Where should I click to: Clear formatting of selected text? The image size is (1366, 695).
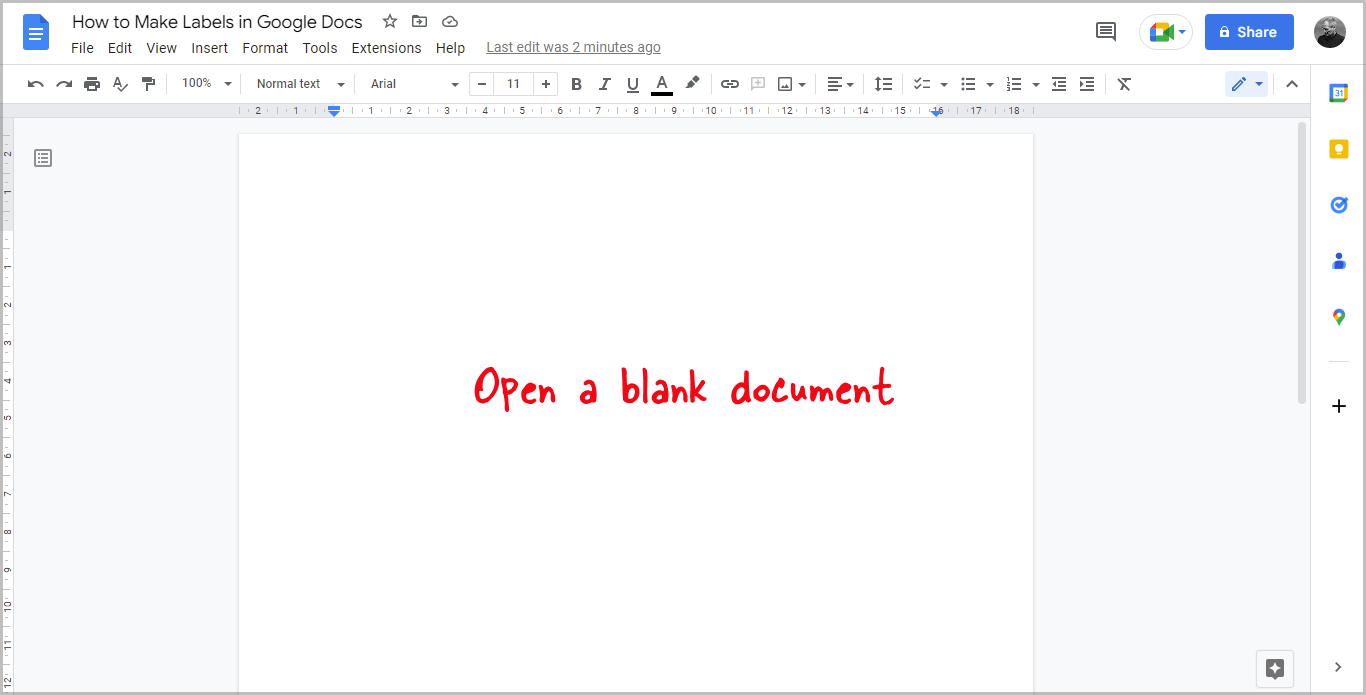point(1123,84)
